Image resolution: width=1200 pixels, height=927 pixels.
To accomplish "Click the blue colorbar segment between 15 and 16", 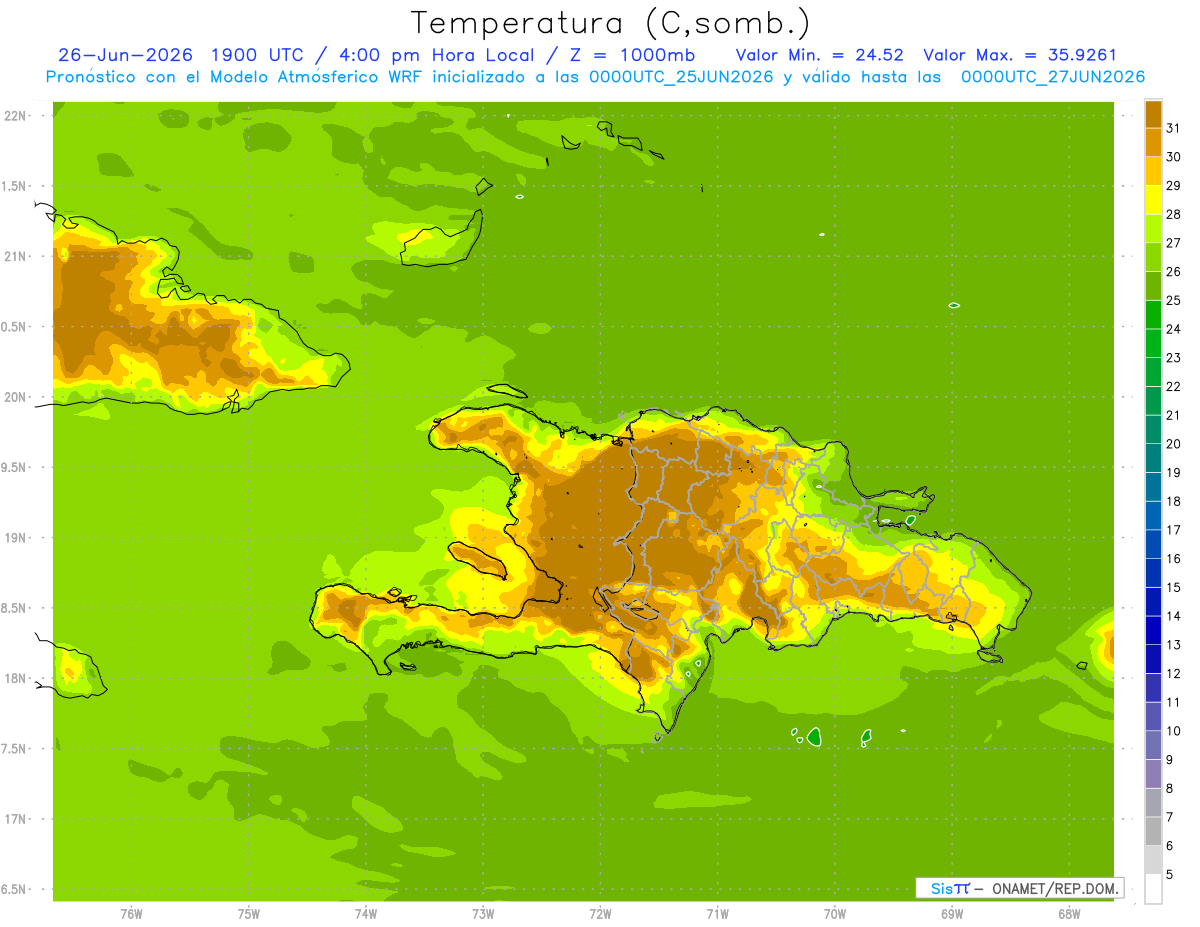I will [x=1153, y=572].
